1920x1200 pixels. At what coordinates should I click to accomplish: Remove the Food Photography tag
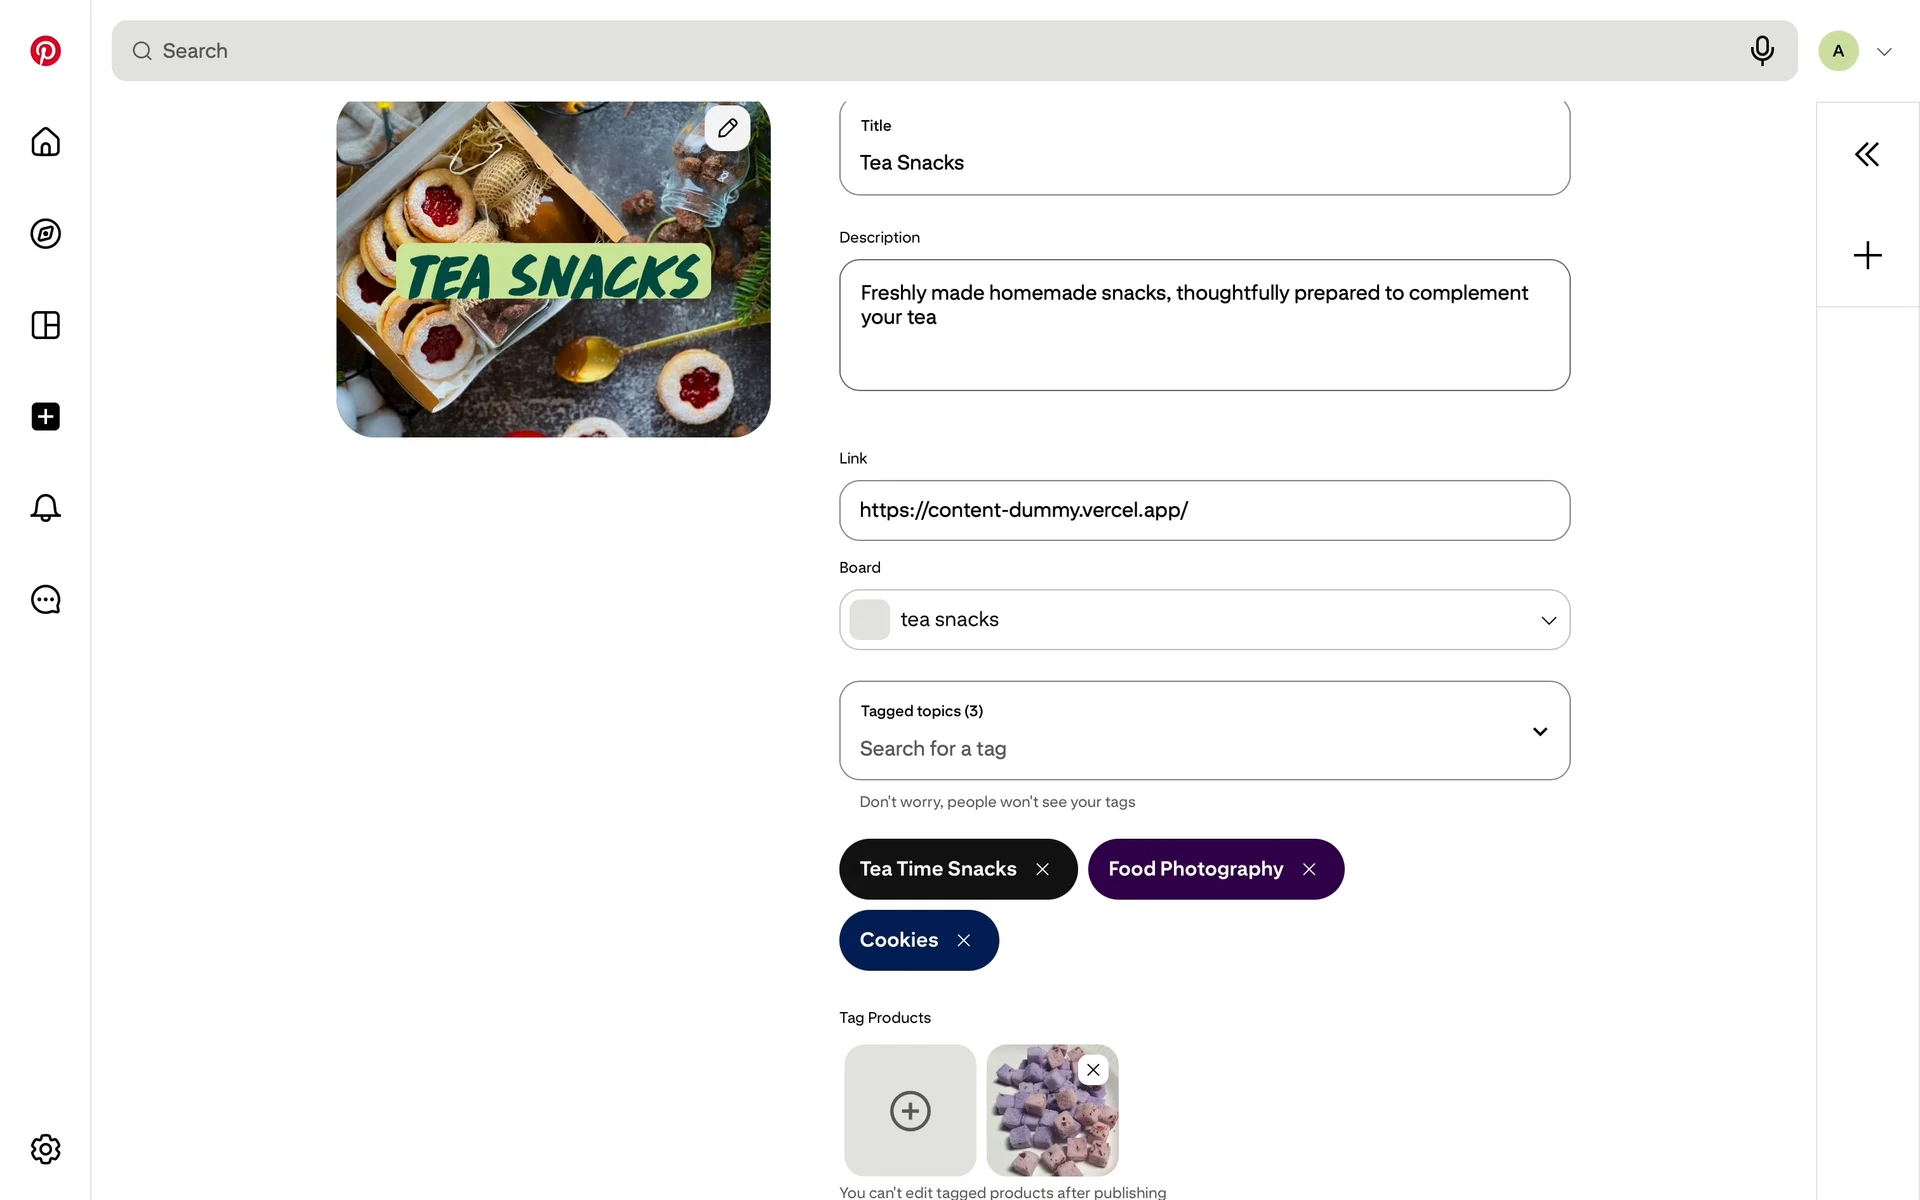1309,869
